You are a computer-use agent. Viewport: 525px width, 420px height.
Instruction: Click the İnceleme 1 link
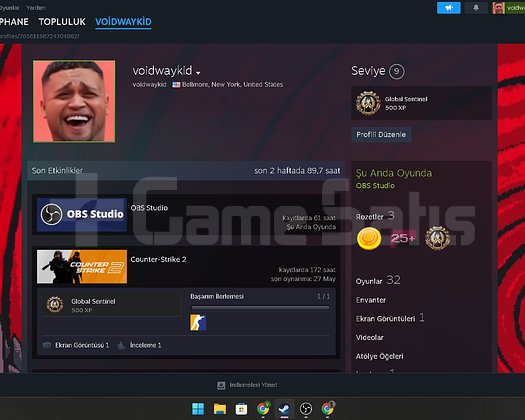pyautogui.click(x=146, y=345)
